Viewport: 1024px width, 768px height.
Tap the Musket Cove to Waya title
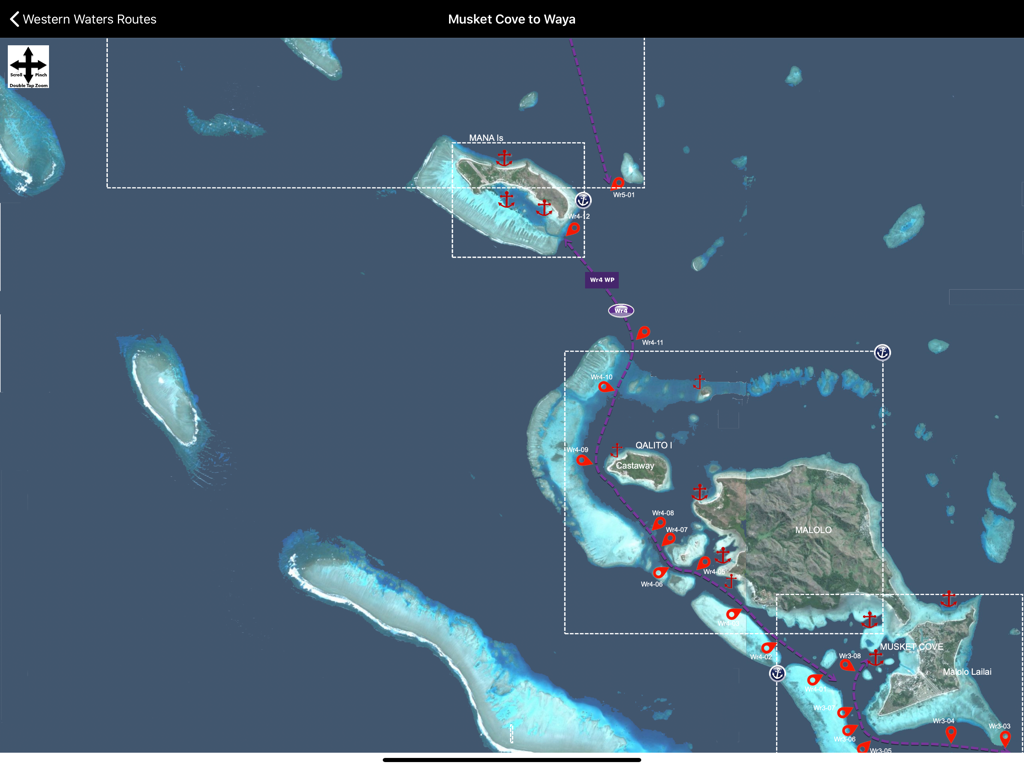coord(511,18)
